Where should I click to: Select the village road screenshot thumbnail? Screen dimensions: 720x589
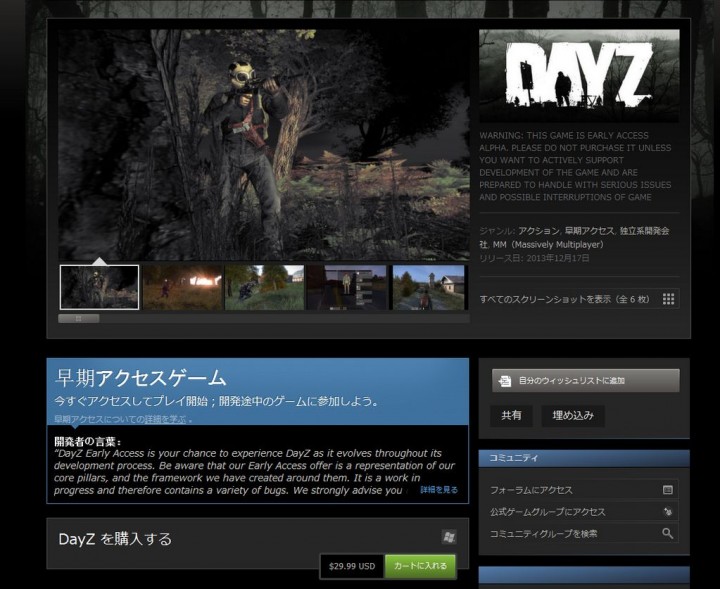(x=429, y=287)
